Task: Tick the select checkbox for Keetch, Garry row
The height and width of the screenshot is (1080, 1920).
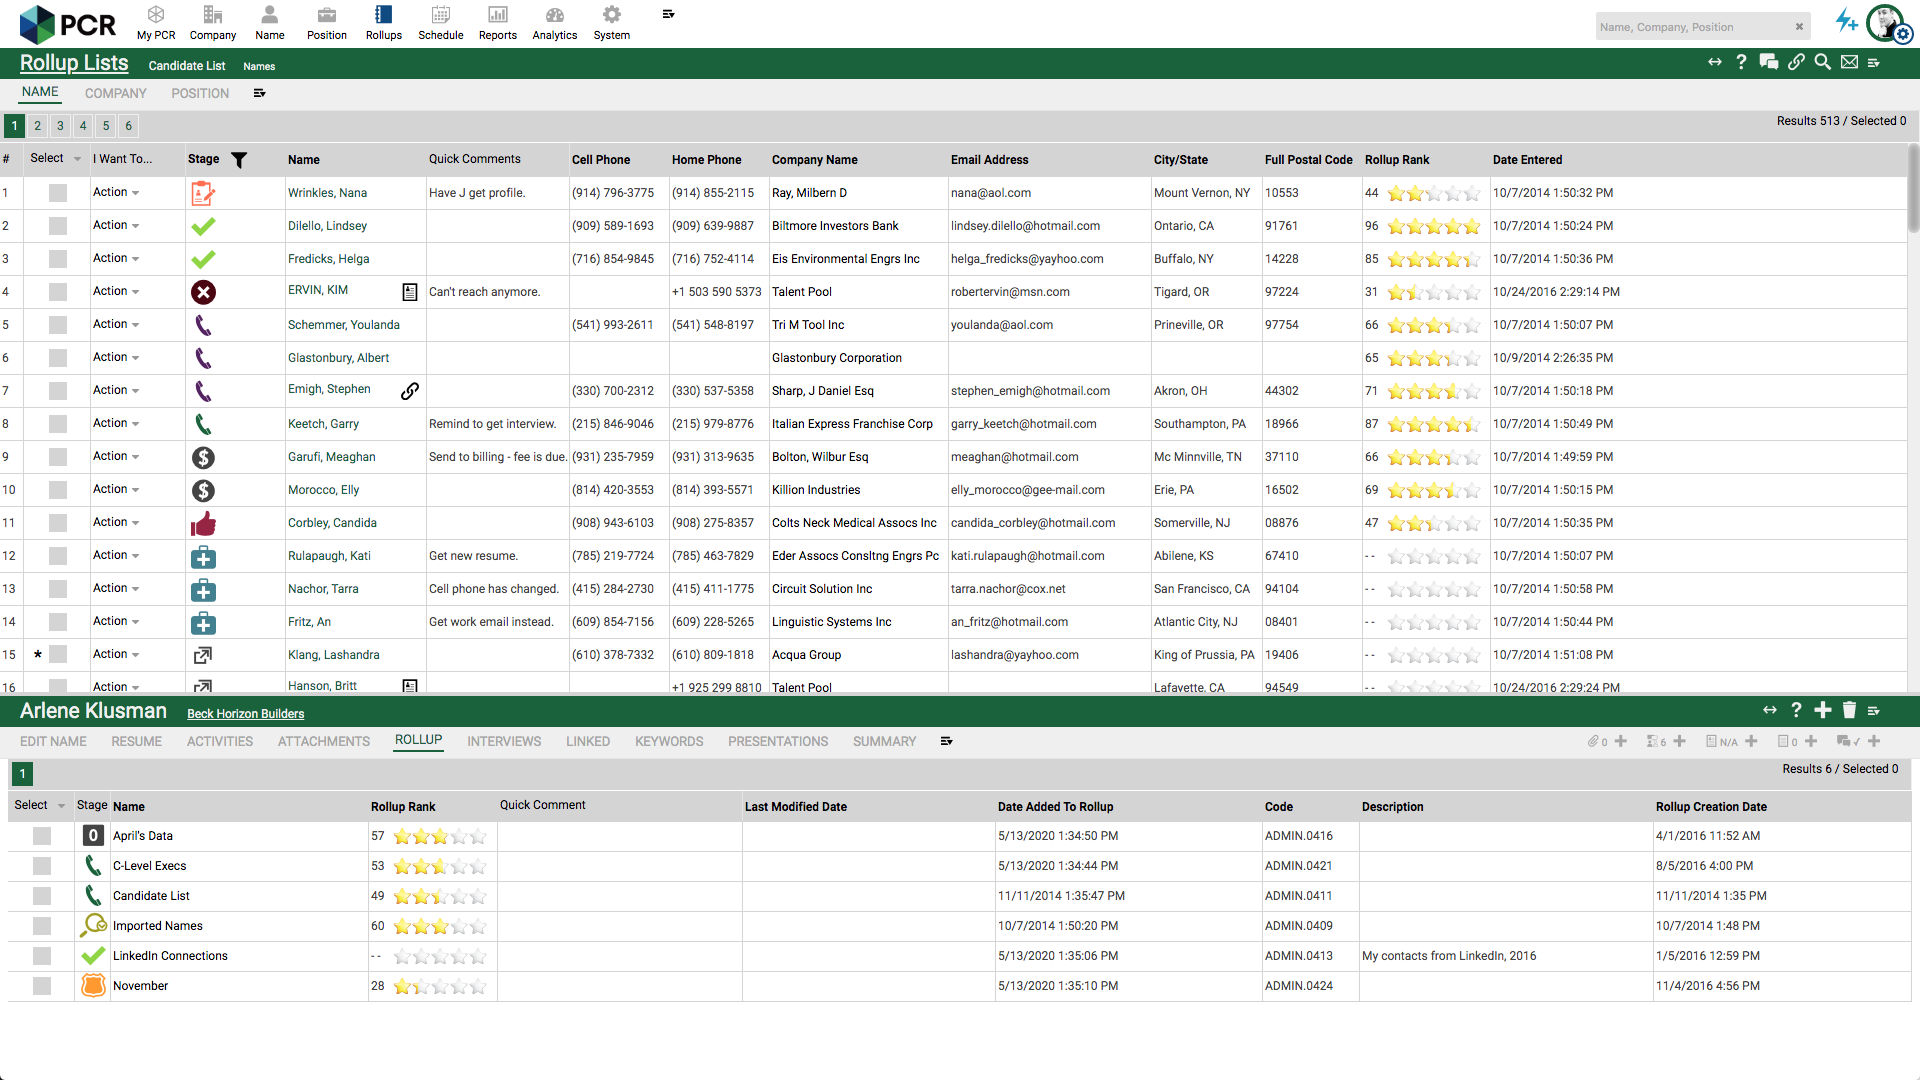Action: tap(58, 424)
